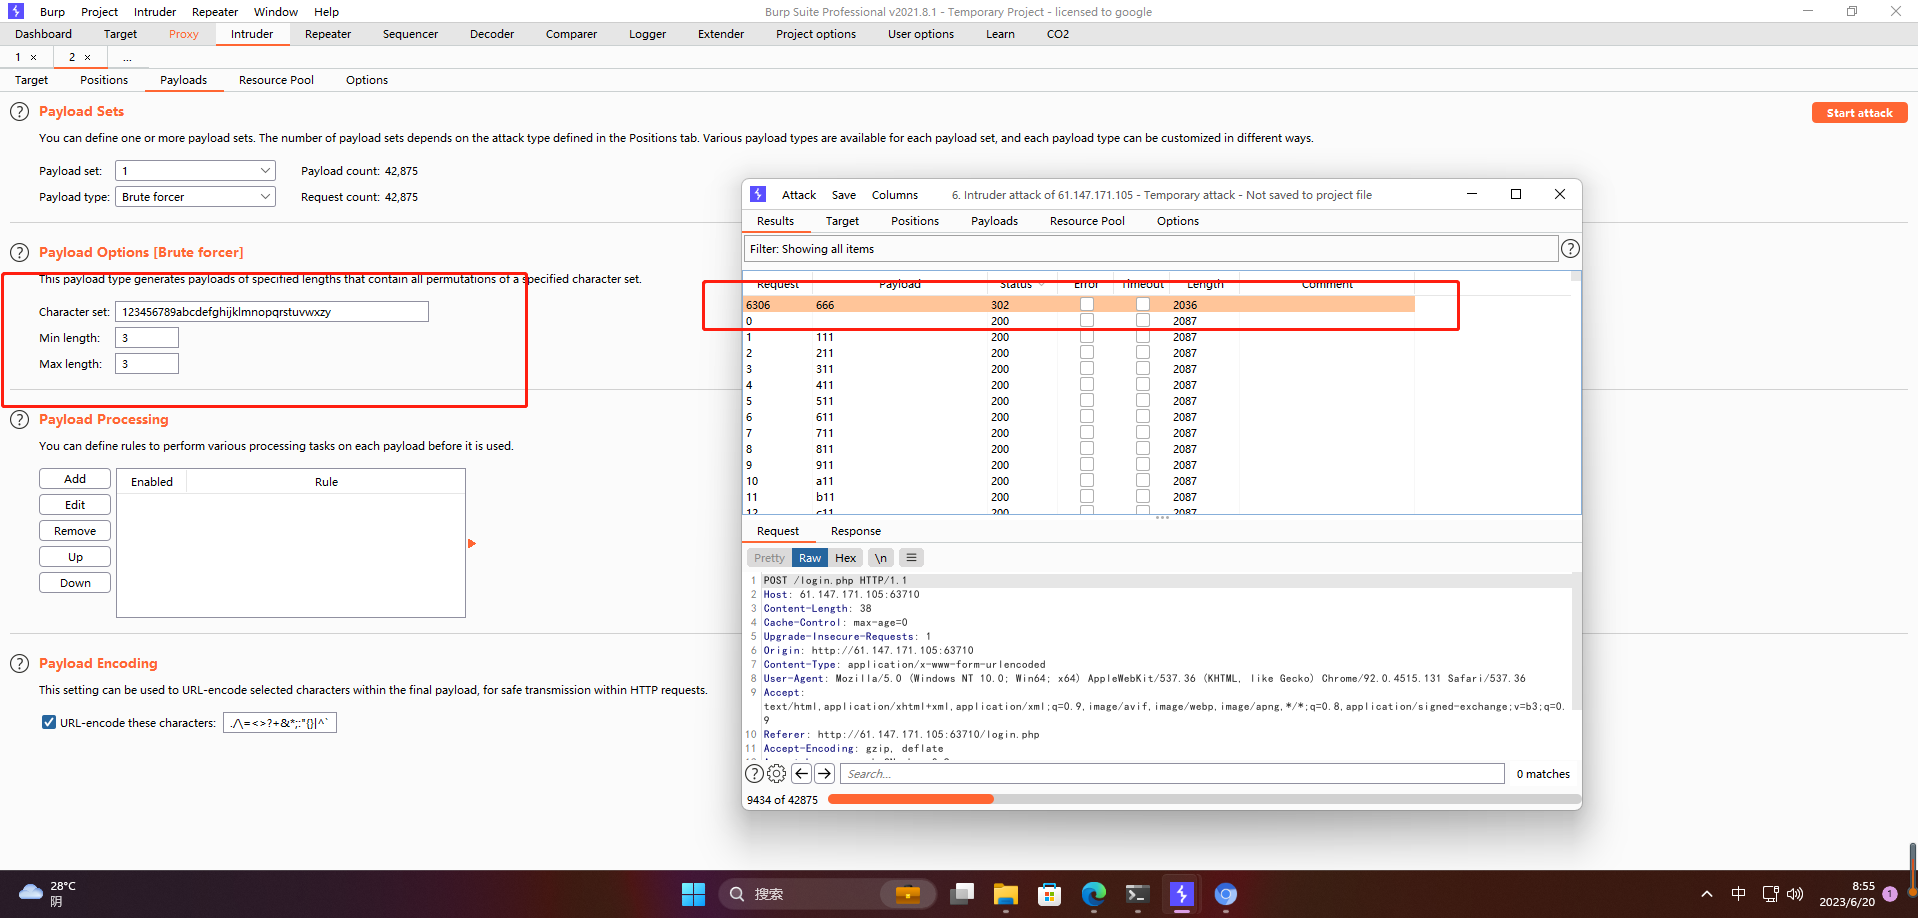The height and width of the screenshot is (918, 1918).
Task: Select result row with payload 666
Action: [x=1079, y=305]
